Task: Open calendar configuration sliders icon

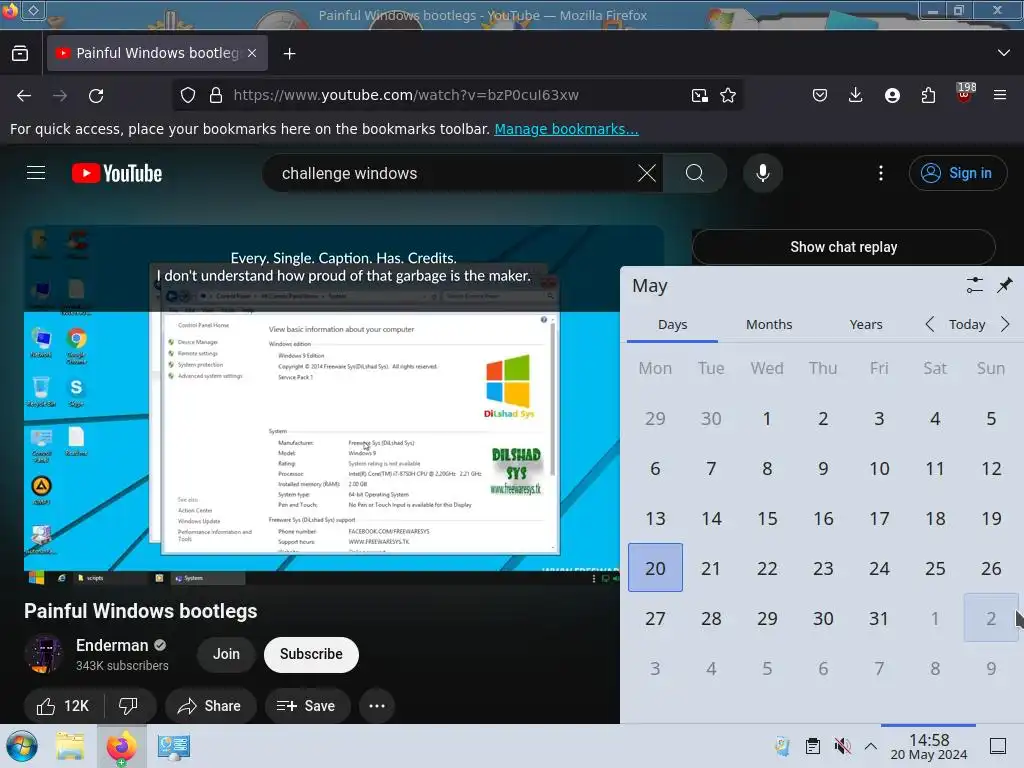Action: 974,285
